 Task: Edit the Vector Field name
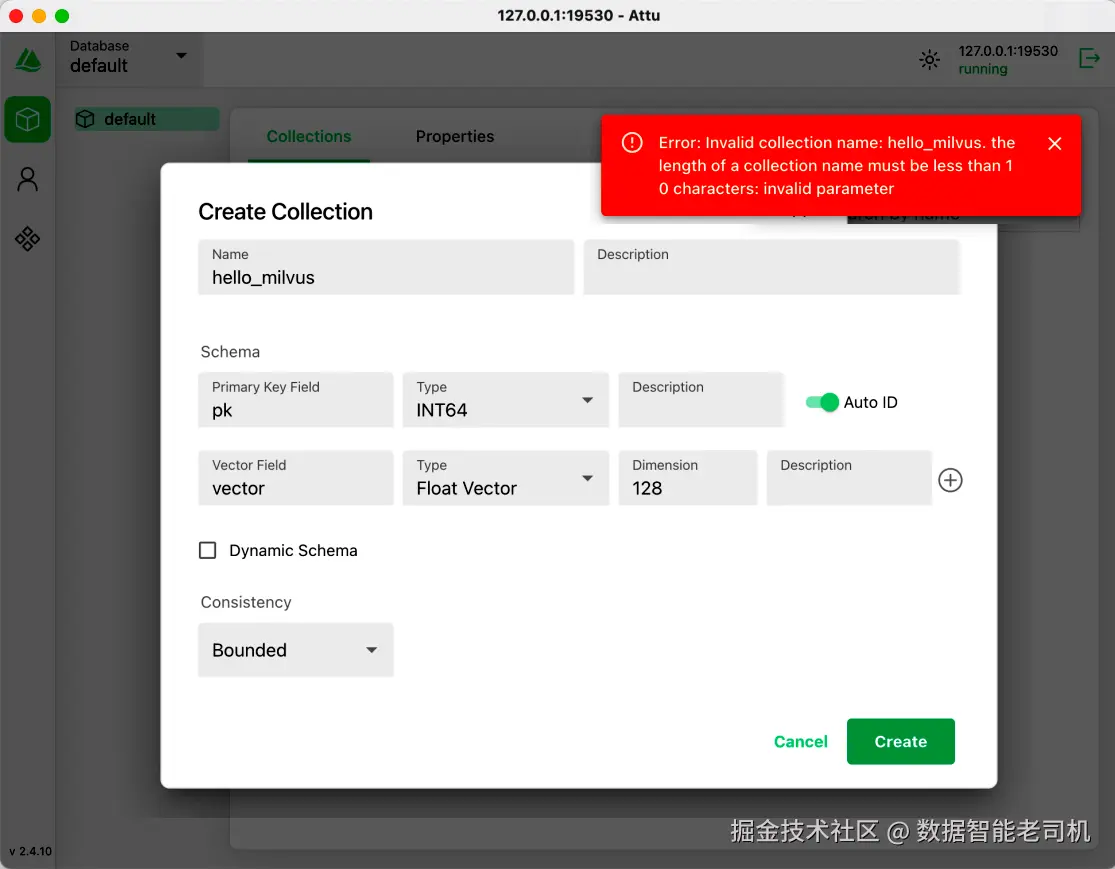click(296, 478)
